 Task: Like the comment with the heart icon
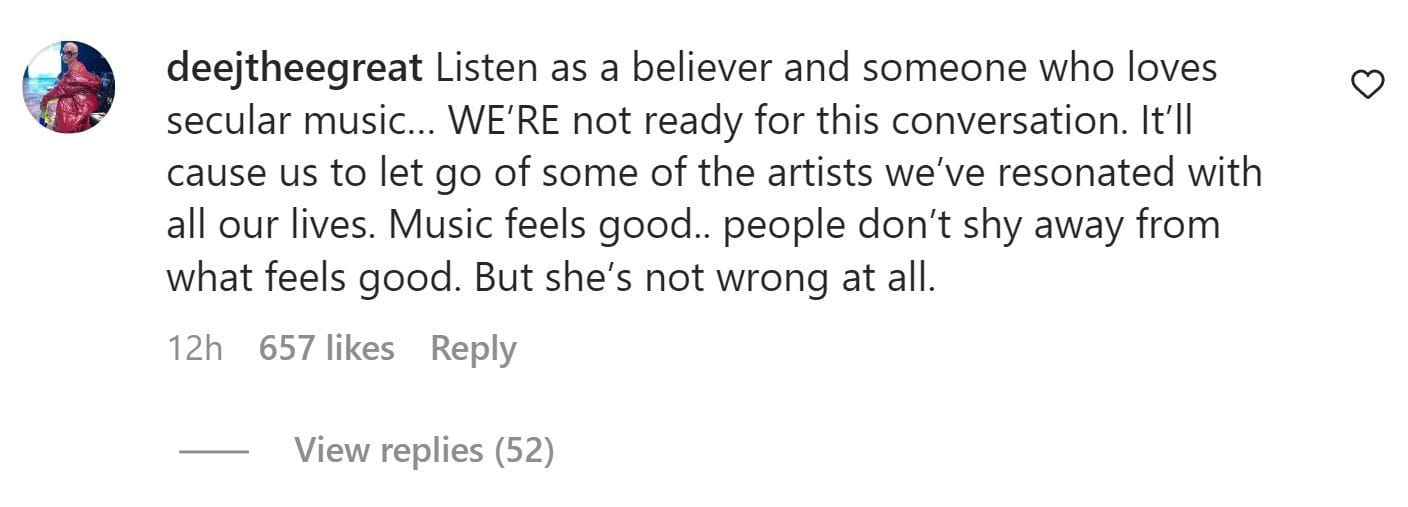(x=1367, y=86)
